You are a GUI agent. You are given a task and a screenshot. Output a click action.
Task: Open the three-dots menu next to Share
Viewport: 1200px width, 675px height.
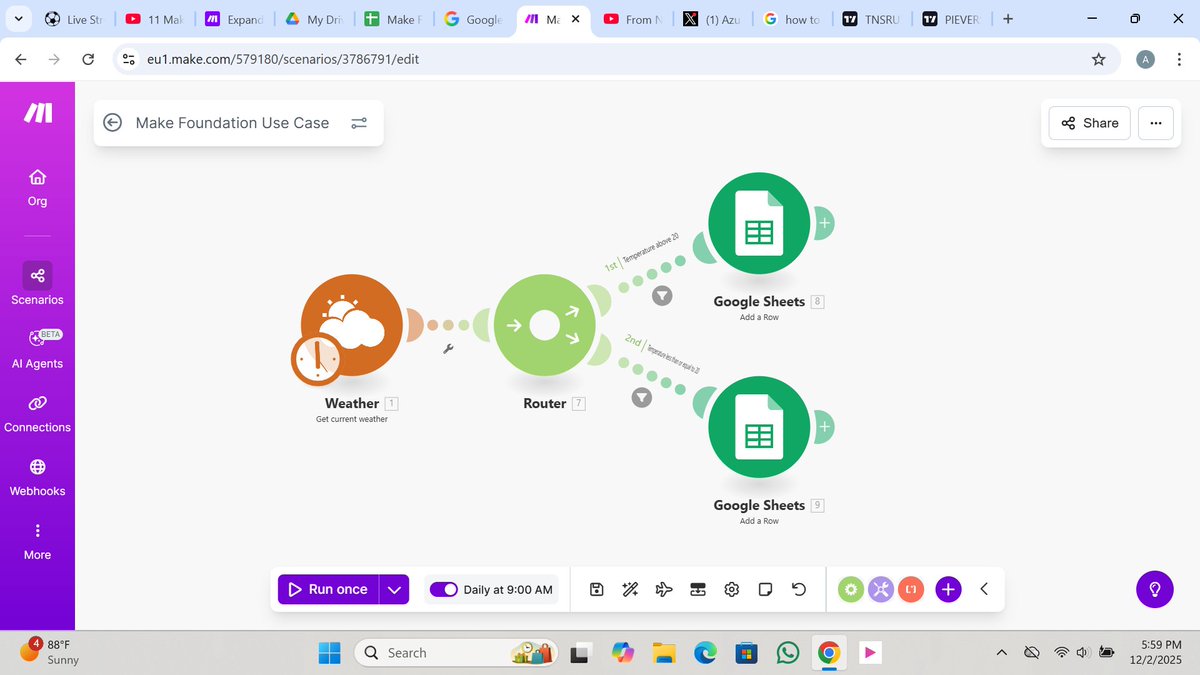click(x=1155, y=123)
